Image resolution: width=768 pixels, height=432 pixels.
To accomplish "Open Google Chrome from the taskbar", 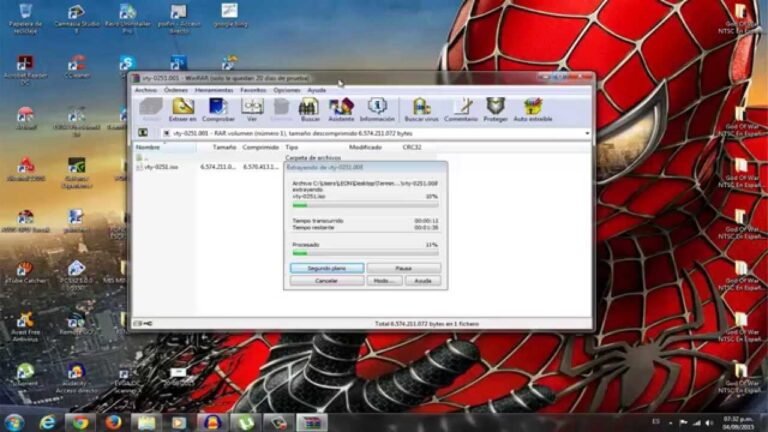I will pyautogui.click(x=80, y=422).
